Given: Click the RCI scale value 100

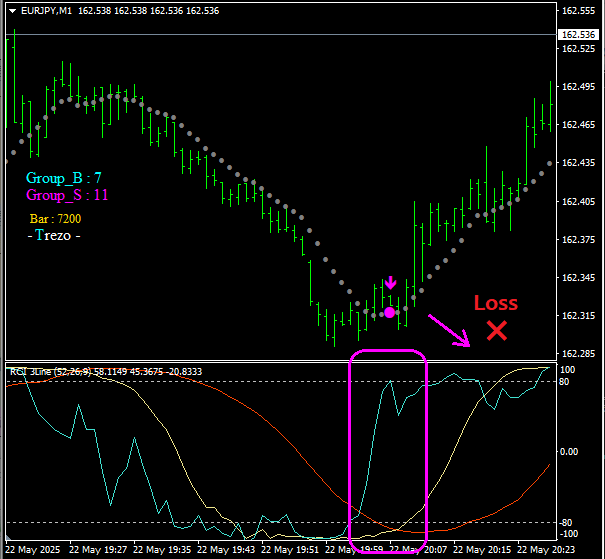Looking at the screenshot, I should (568, 370).
